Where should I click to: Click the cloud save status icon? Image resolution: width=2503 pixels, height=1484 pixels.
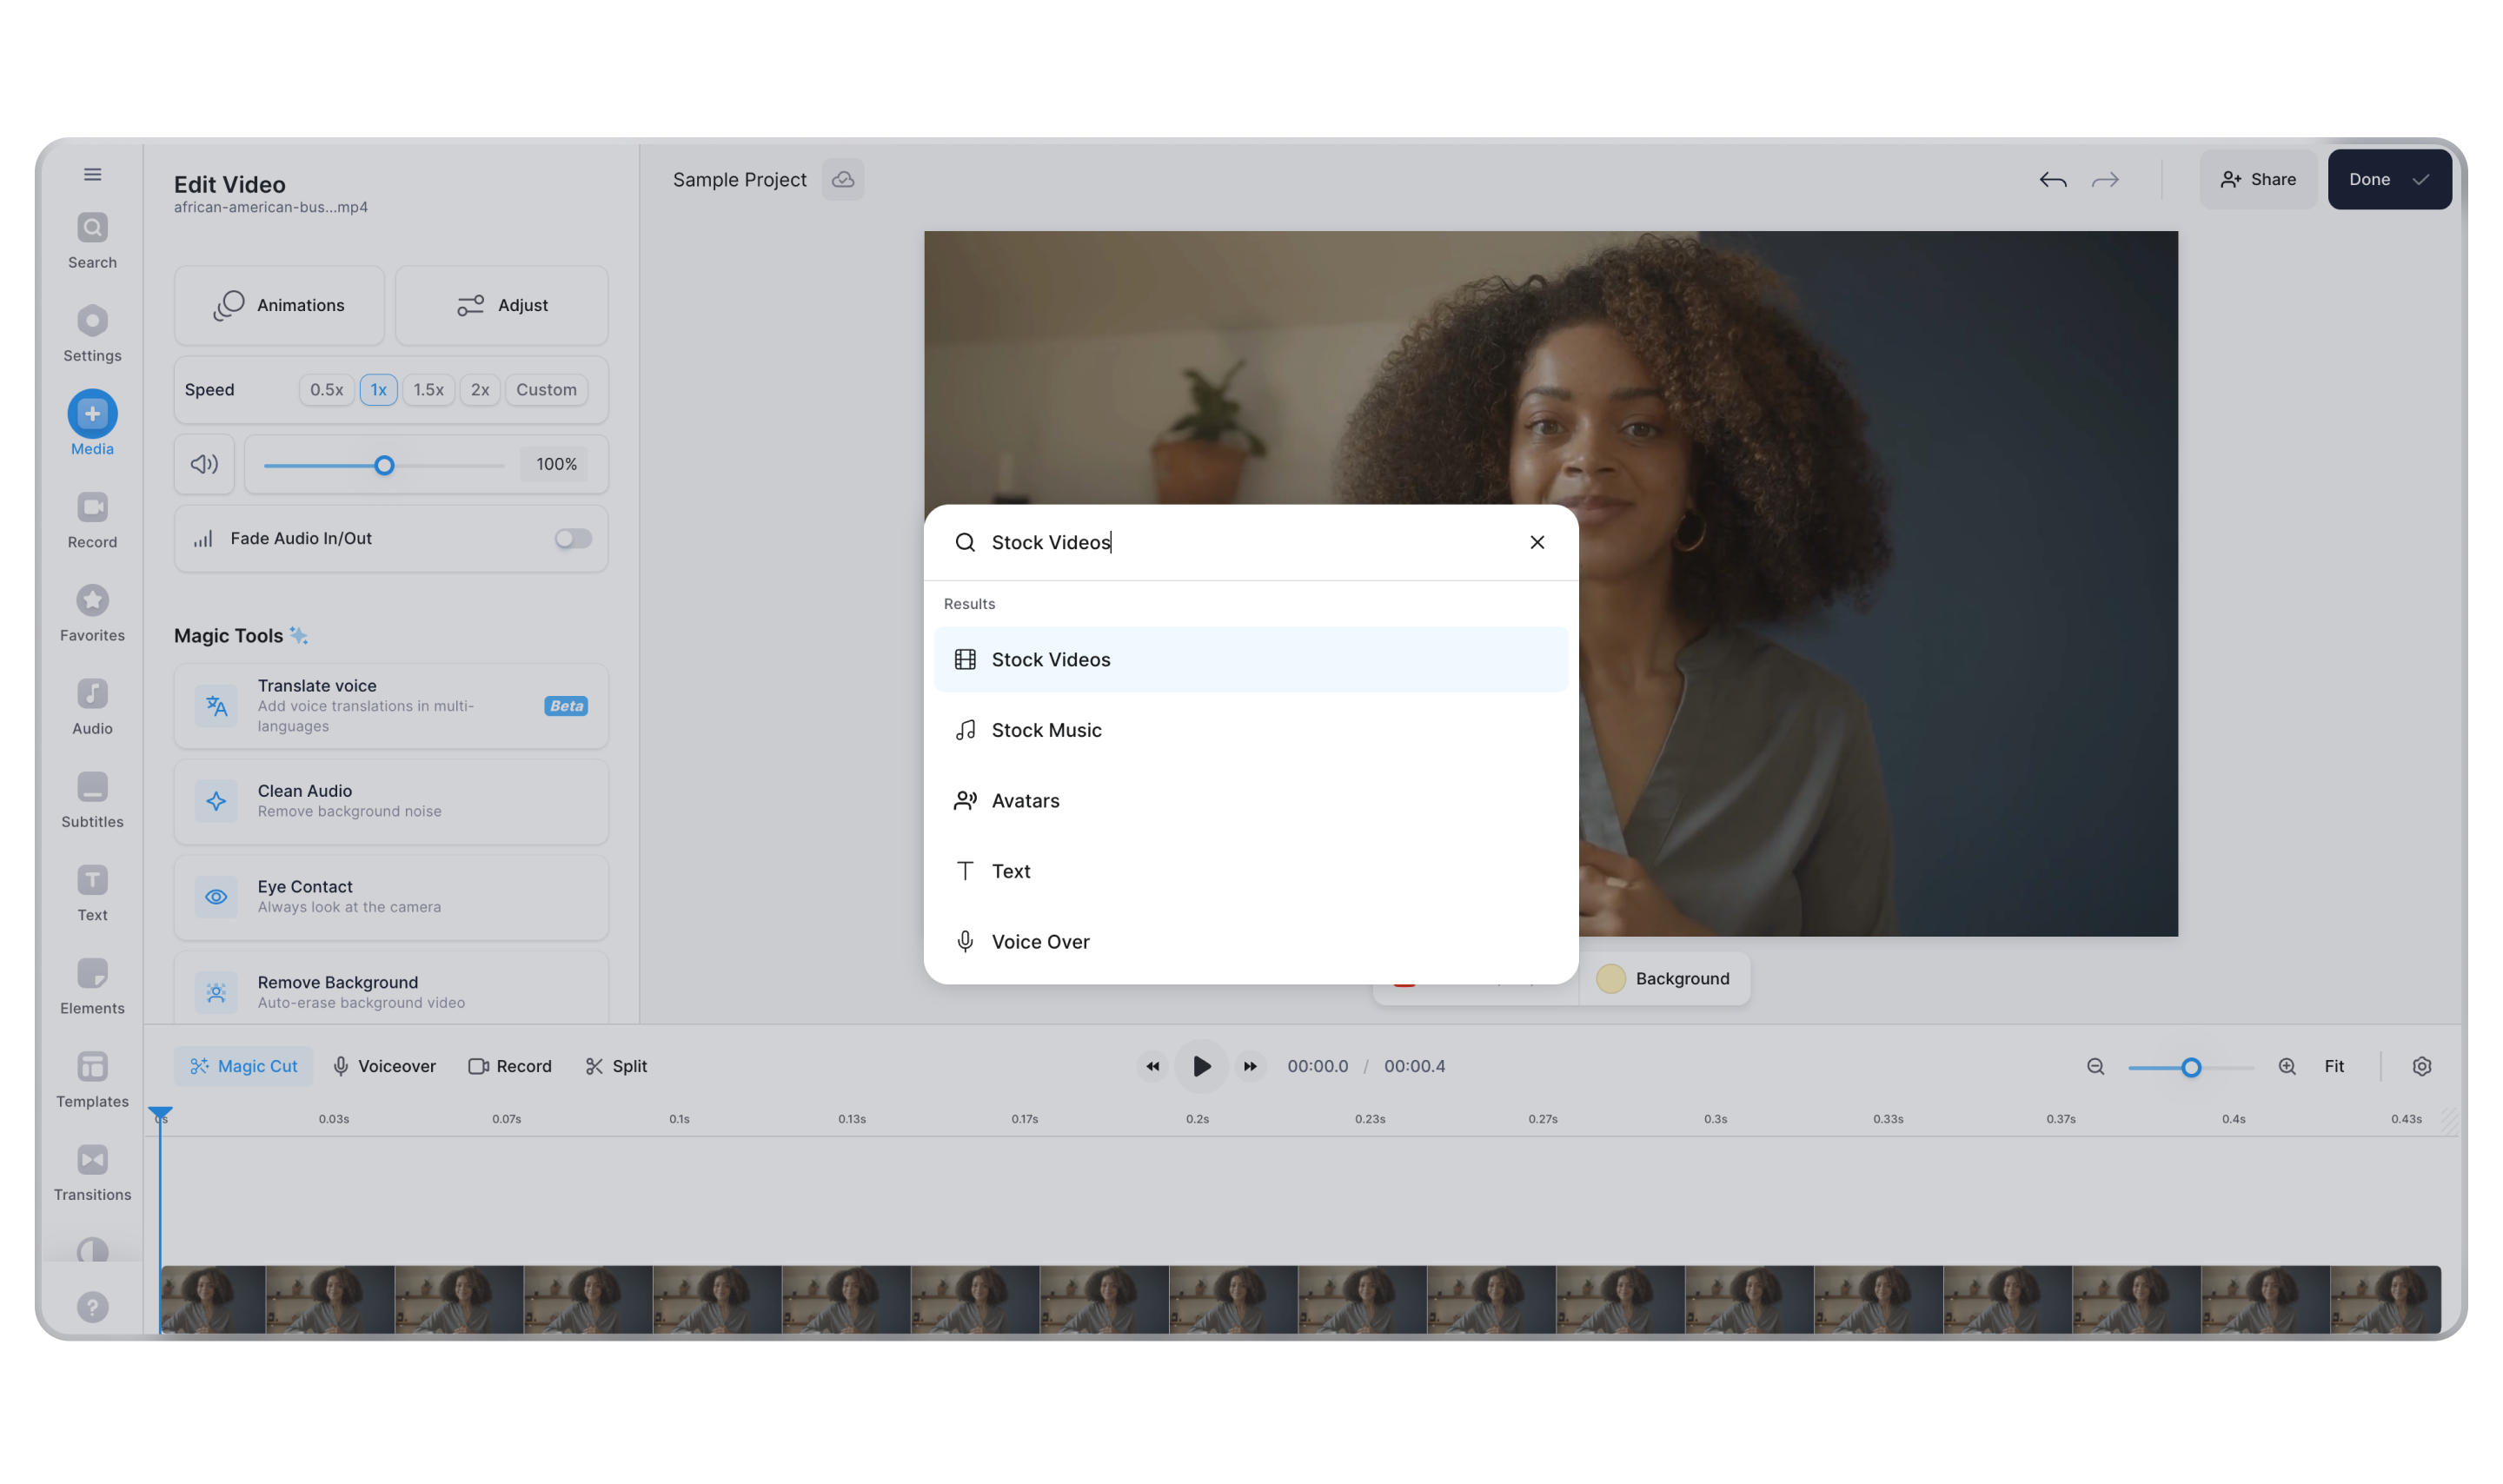pyautogui.click(x=843, y=180)
